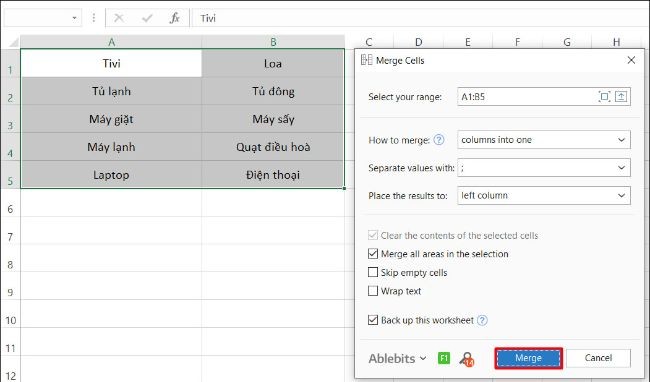Click the Merge button
This screenshot has height=382, width=650.
point(528,358)
